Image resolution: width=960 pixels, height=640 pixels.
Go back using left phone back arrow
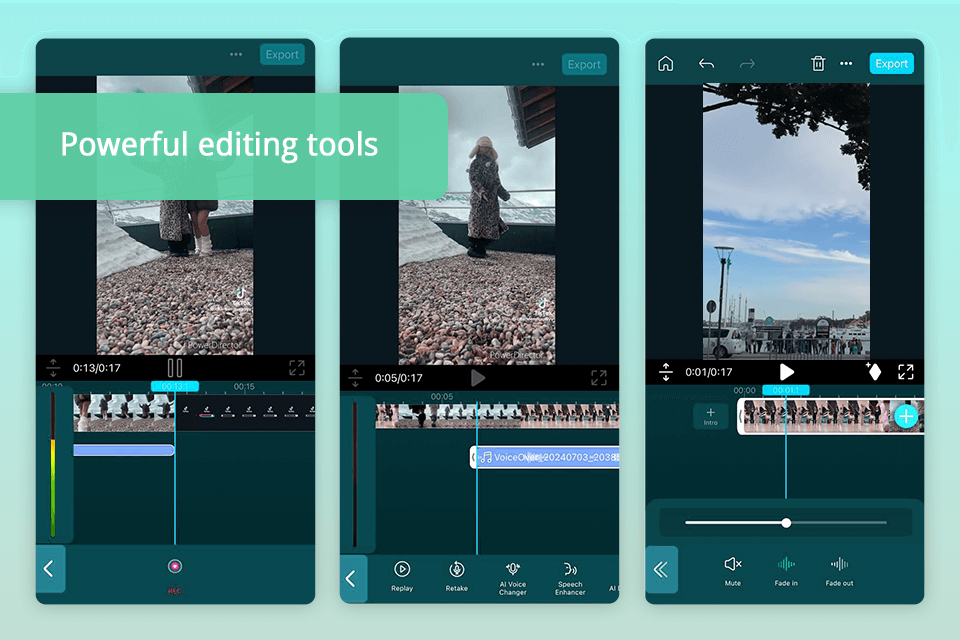(x=50, y=569)
